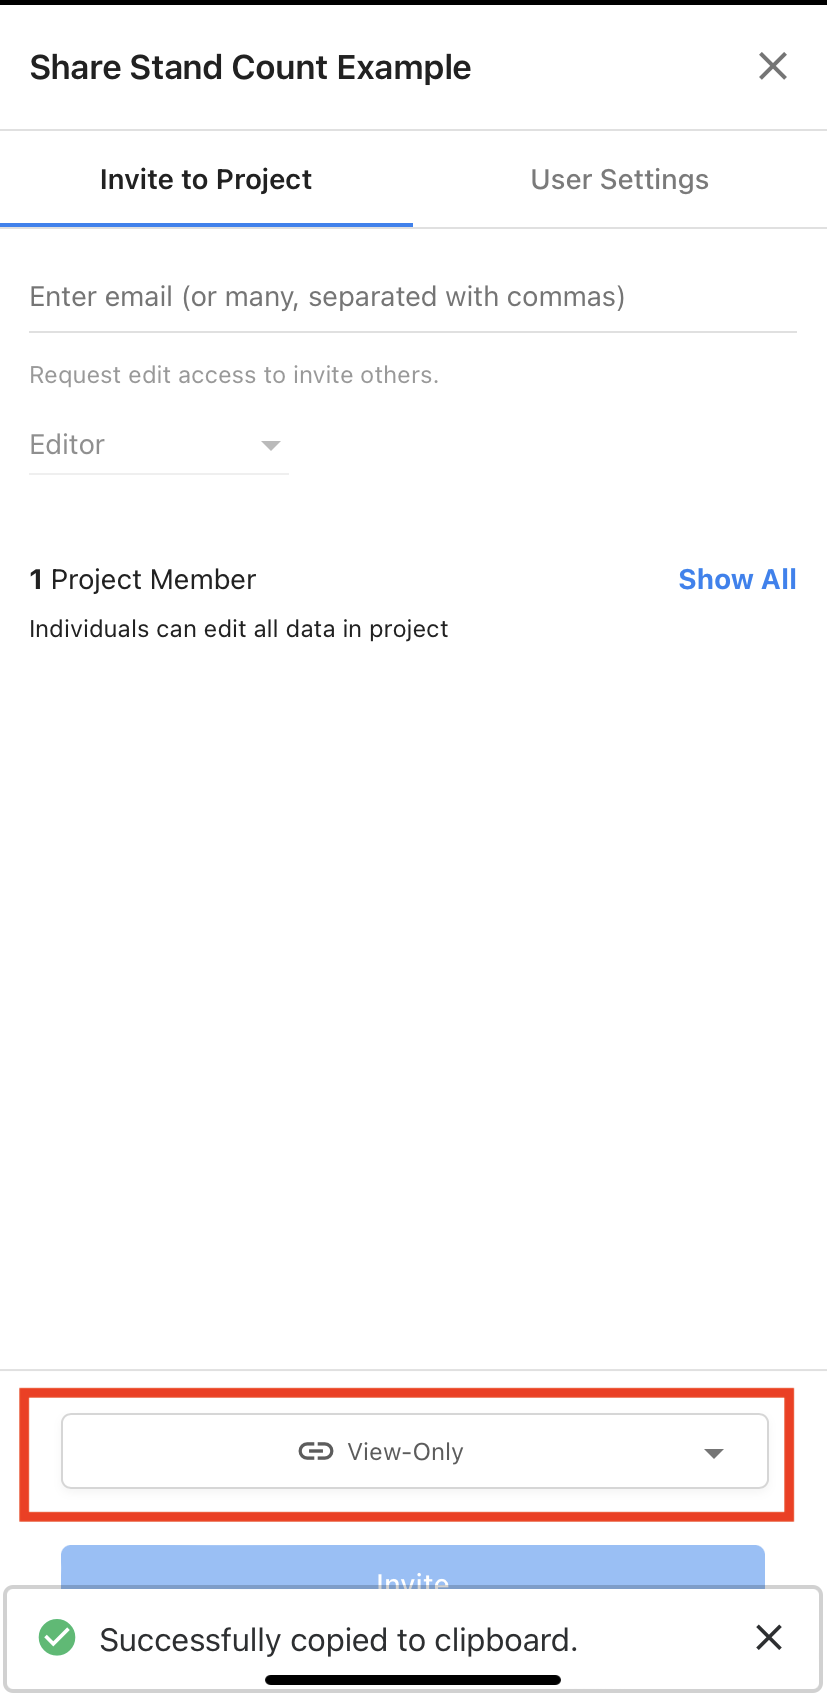Open the User Settings tab

click(x=620, y=180)
